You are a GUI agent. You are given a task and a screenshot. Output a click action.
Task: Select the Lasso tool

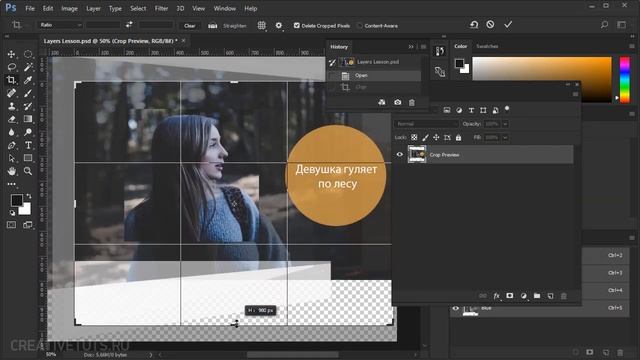11,67
